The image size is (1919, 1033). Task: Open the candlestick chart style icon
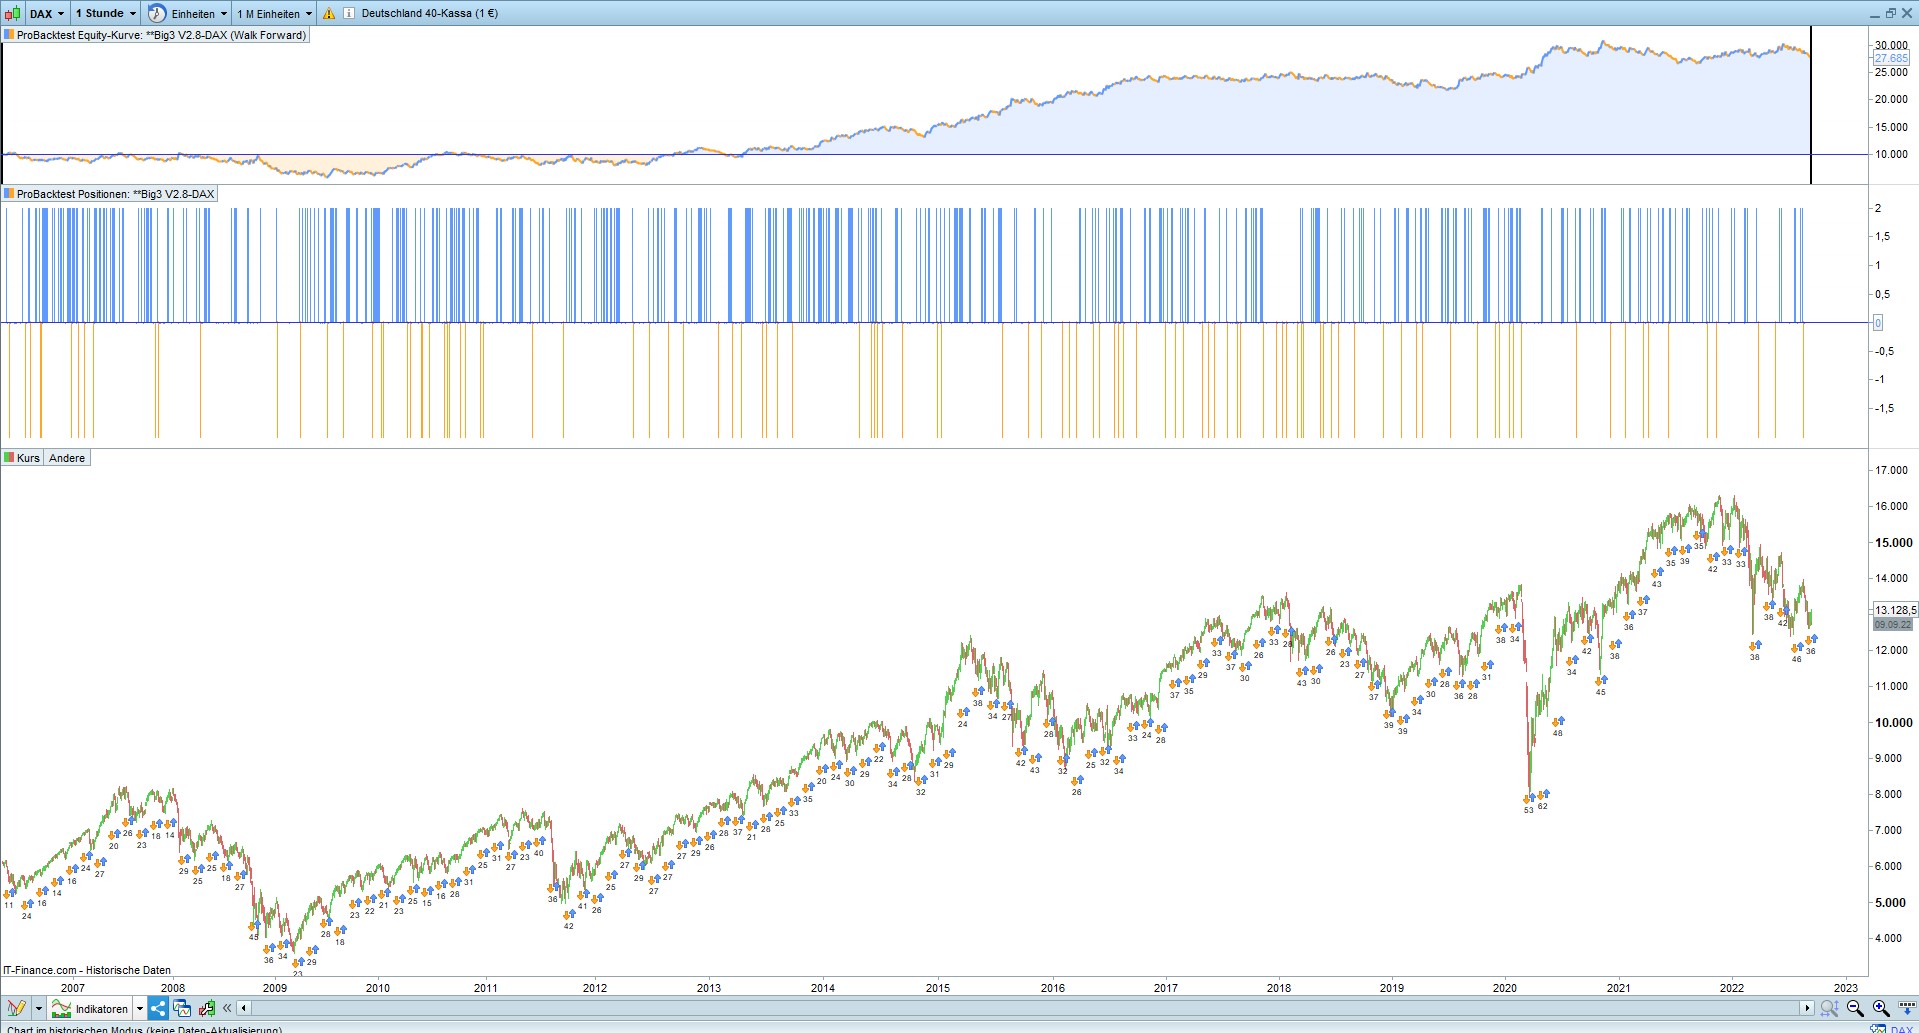point(12,13)
